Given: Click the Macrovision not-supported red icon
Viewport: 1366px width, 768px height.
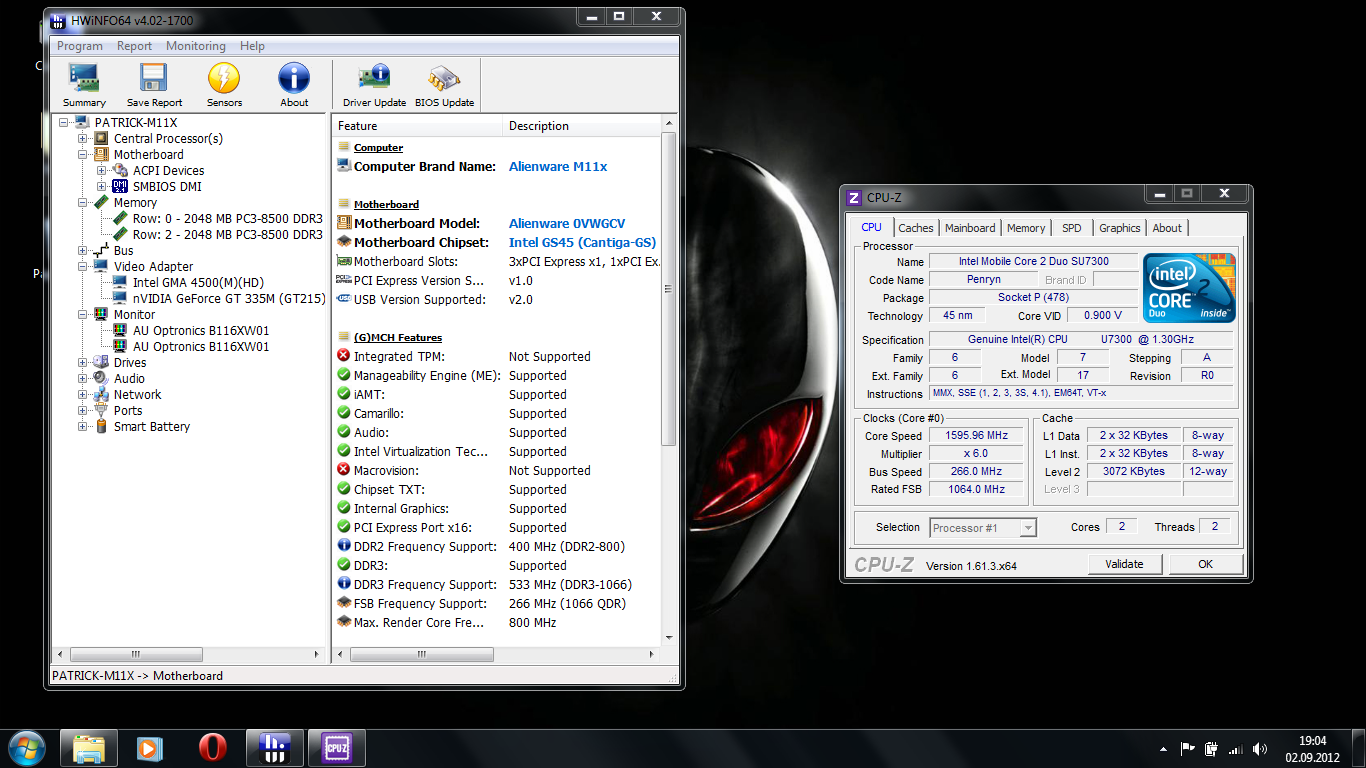Looking at the screenshot, I should [344, 471].
